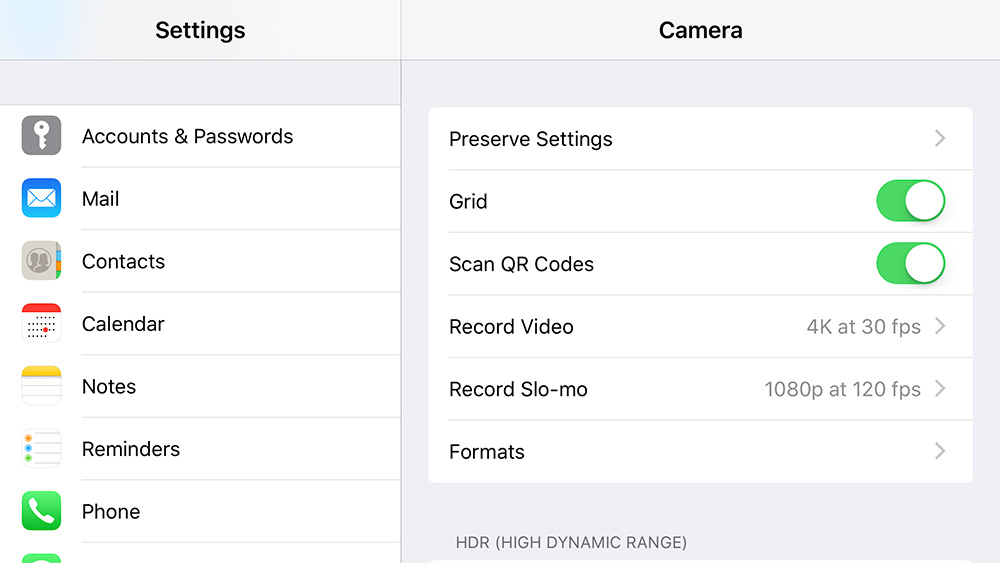Select the Contacts app icon
This screenshot has width=1000, height=563.
(41, 260)
